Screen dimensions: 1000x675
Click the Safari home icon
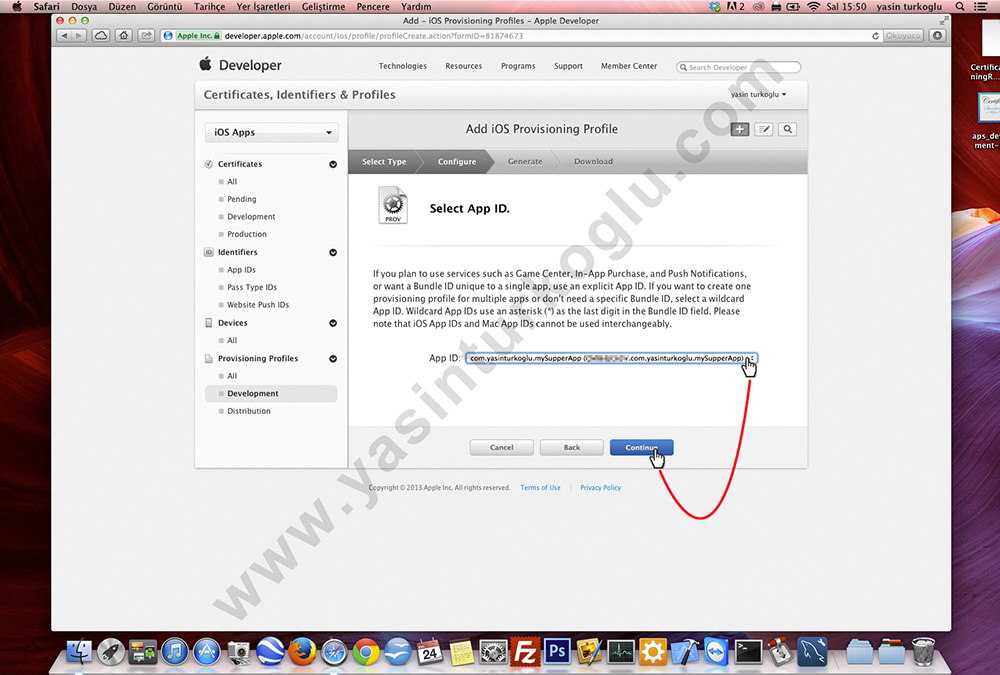(x=124, y=36)
